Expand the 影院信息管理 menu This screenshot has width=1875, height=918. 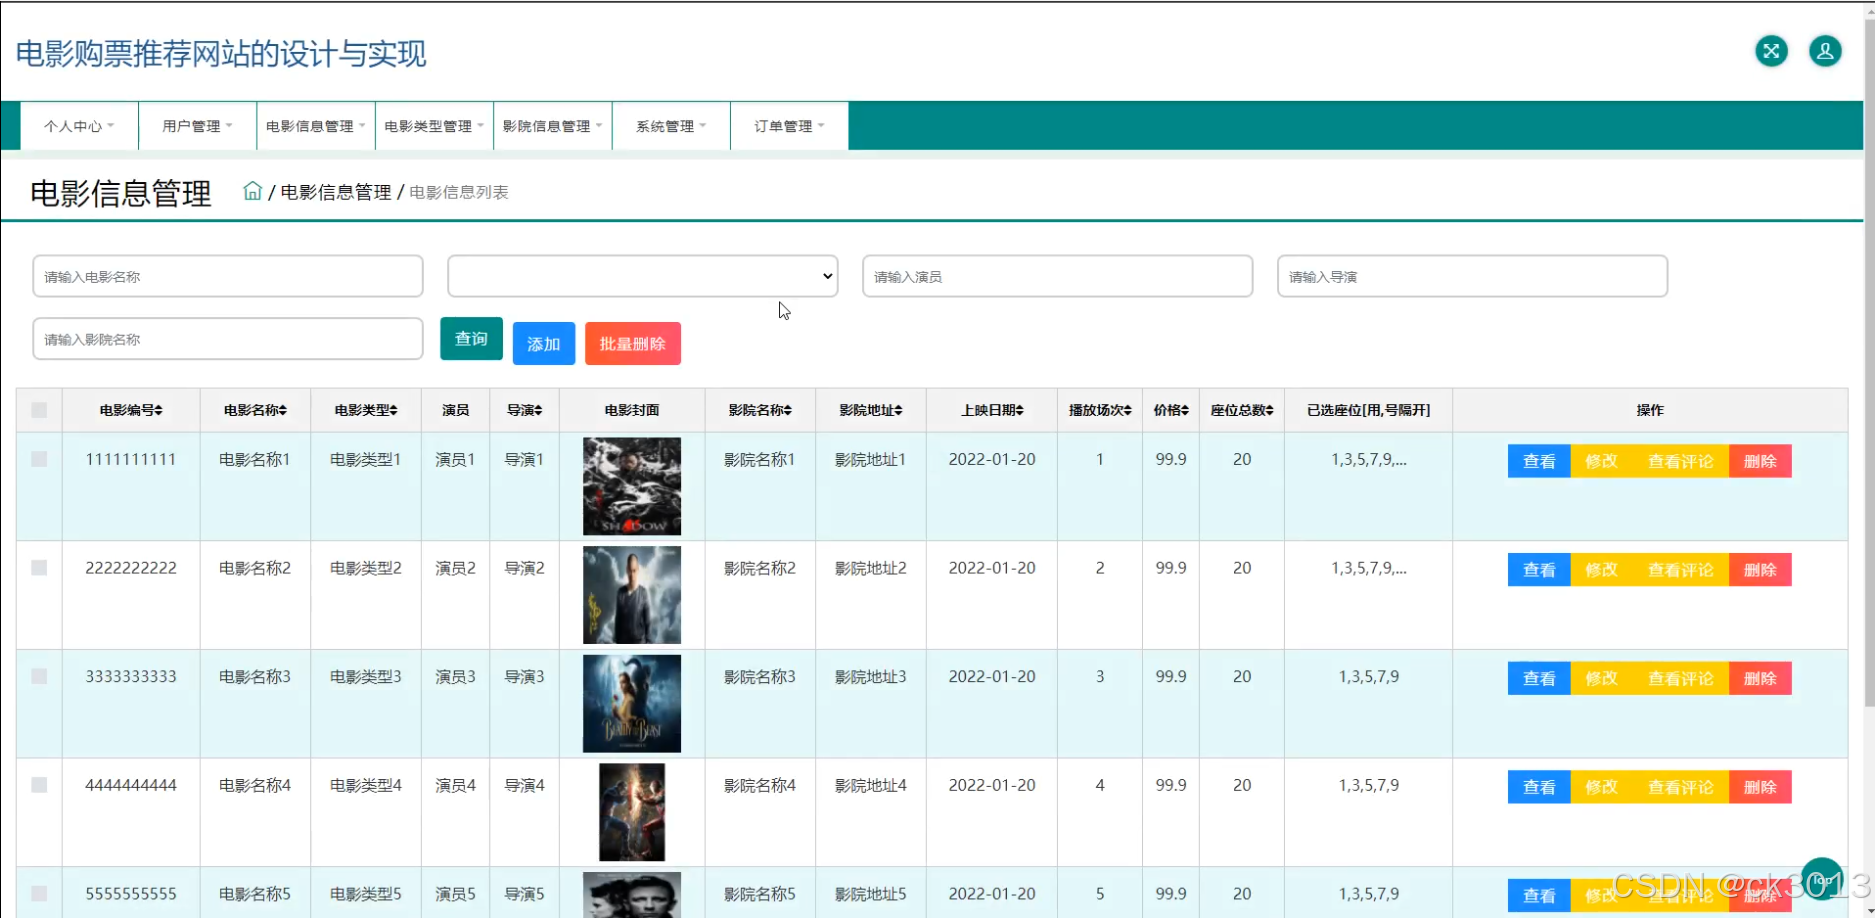coord(552,126)
